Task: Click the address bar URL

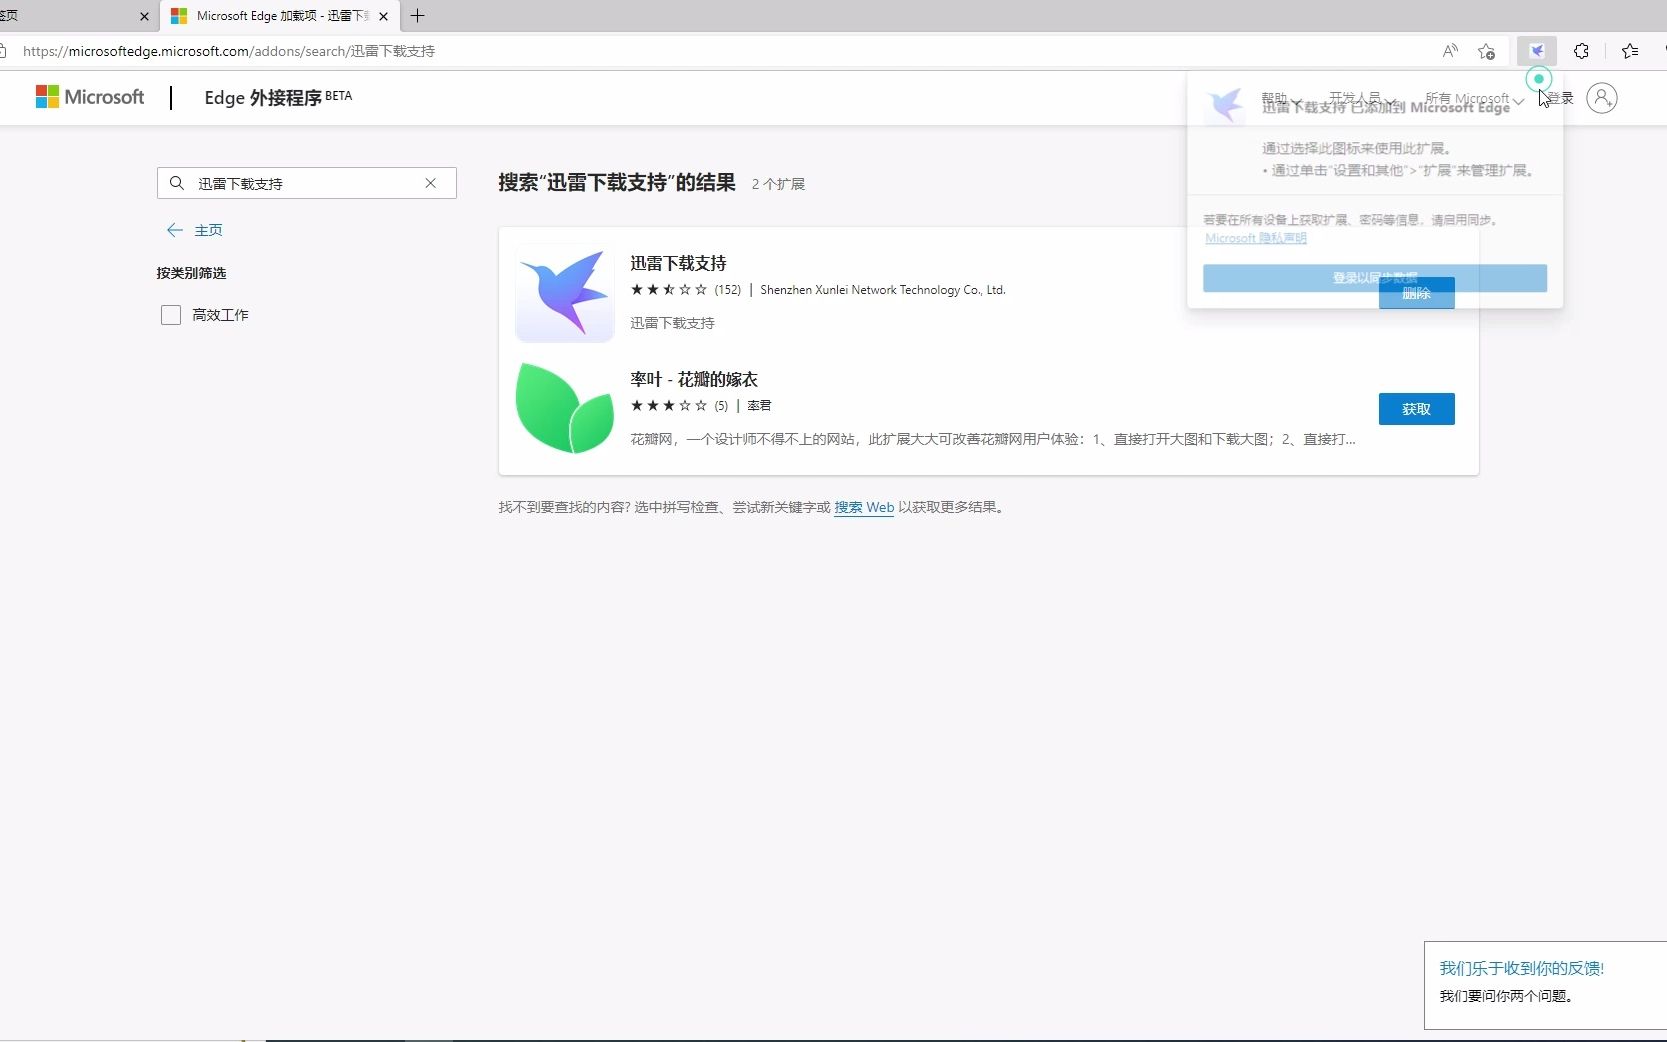Action: point(229,51)
